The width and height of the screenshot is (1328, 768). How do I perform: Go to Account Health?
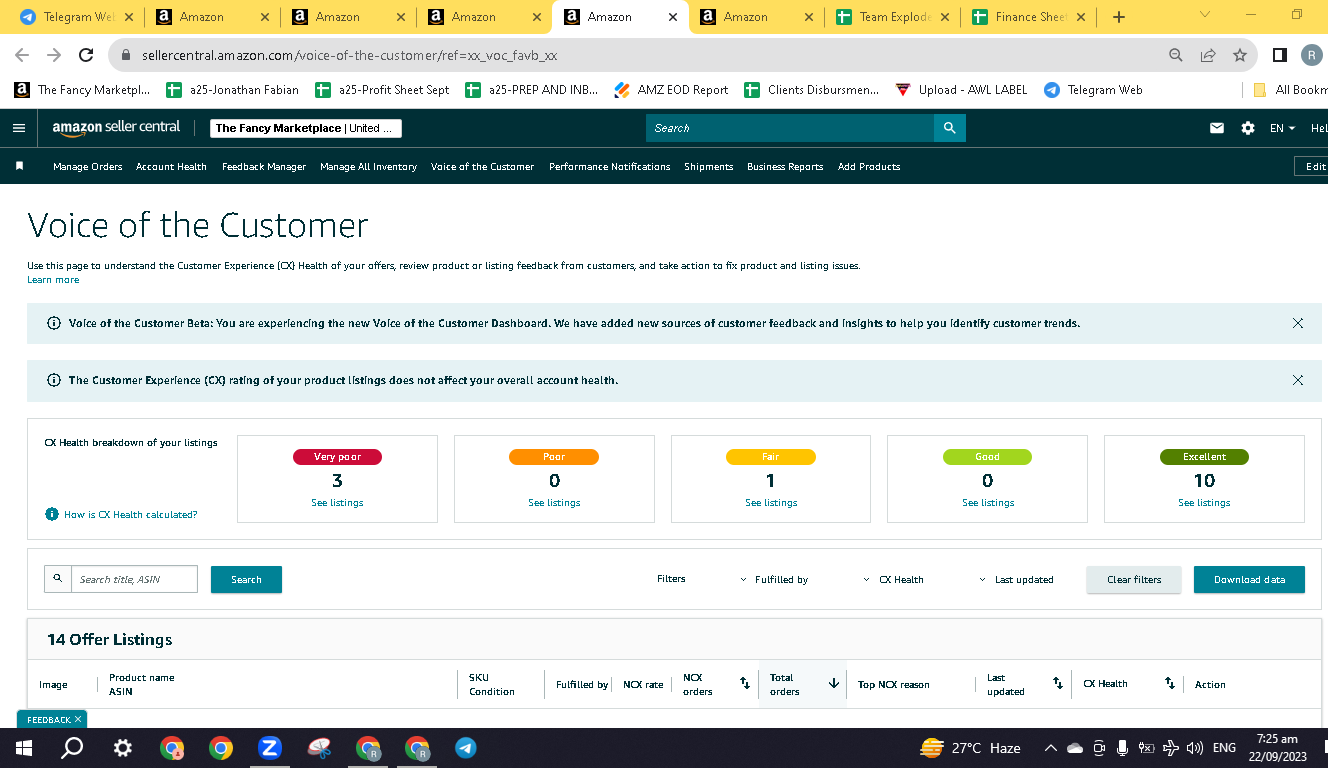coord(171,167)
